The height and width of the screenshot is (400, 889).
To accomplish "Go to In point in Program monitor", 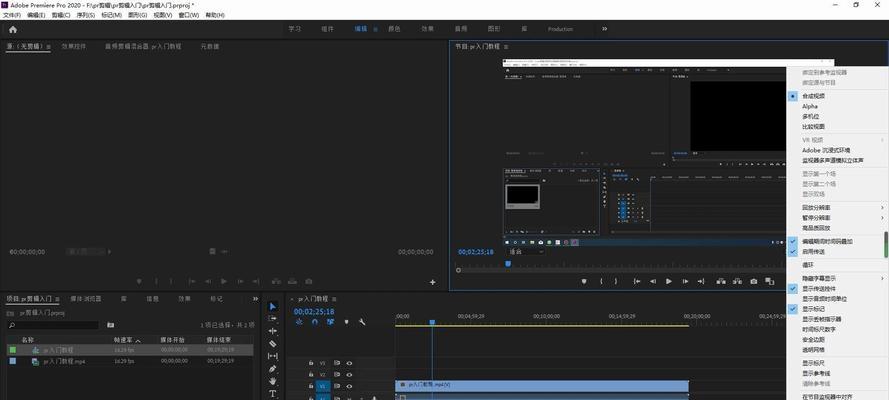I will pos(637,281).
